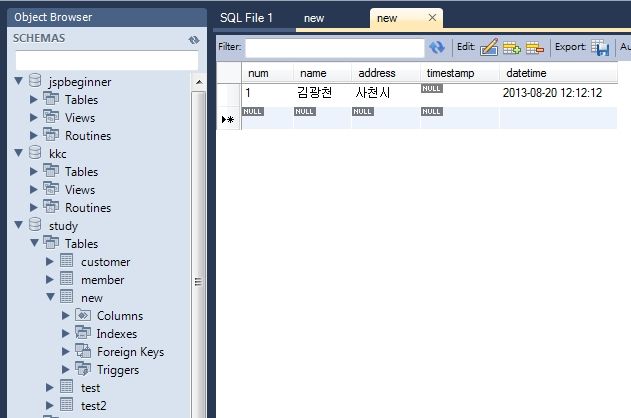Screen dimensions: 631x418
Task: Collapse the kkc schema
Action: (19, 152)
